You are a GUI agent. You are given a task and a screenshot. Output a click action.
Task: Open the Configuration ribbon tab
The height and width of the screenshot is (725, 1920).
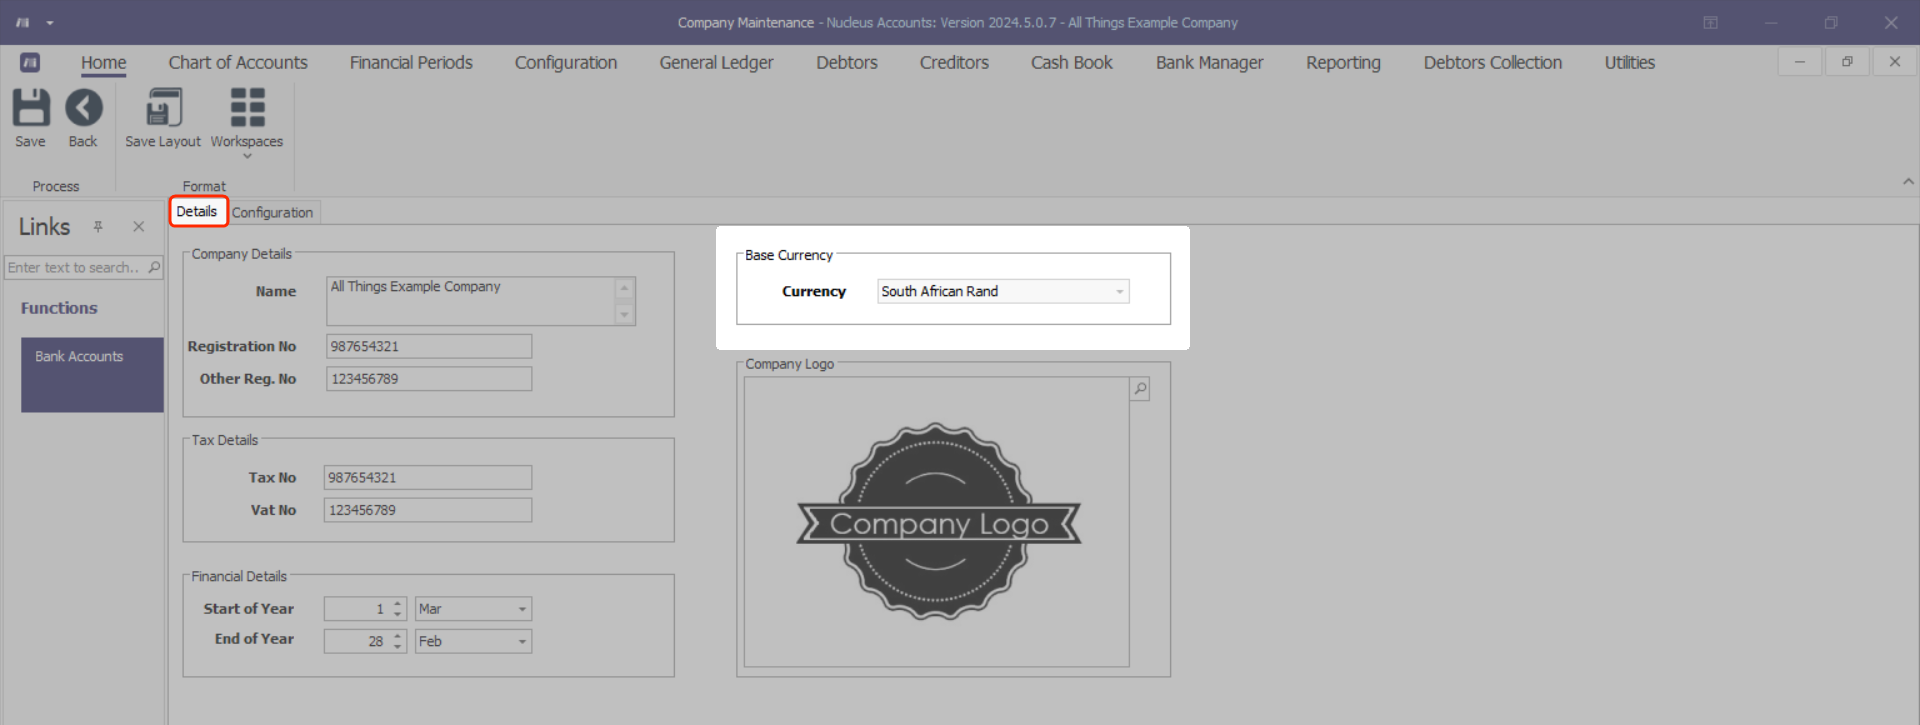566,62
